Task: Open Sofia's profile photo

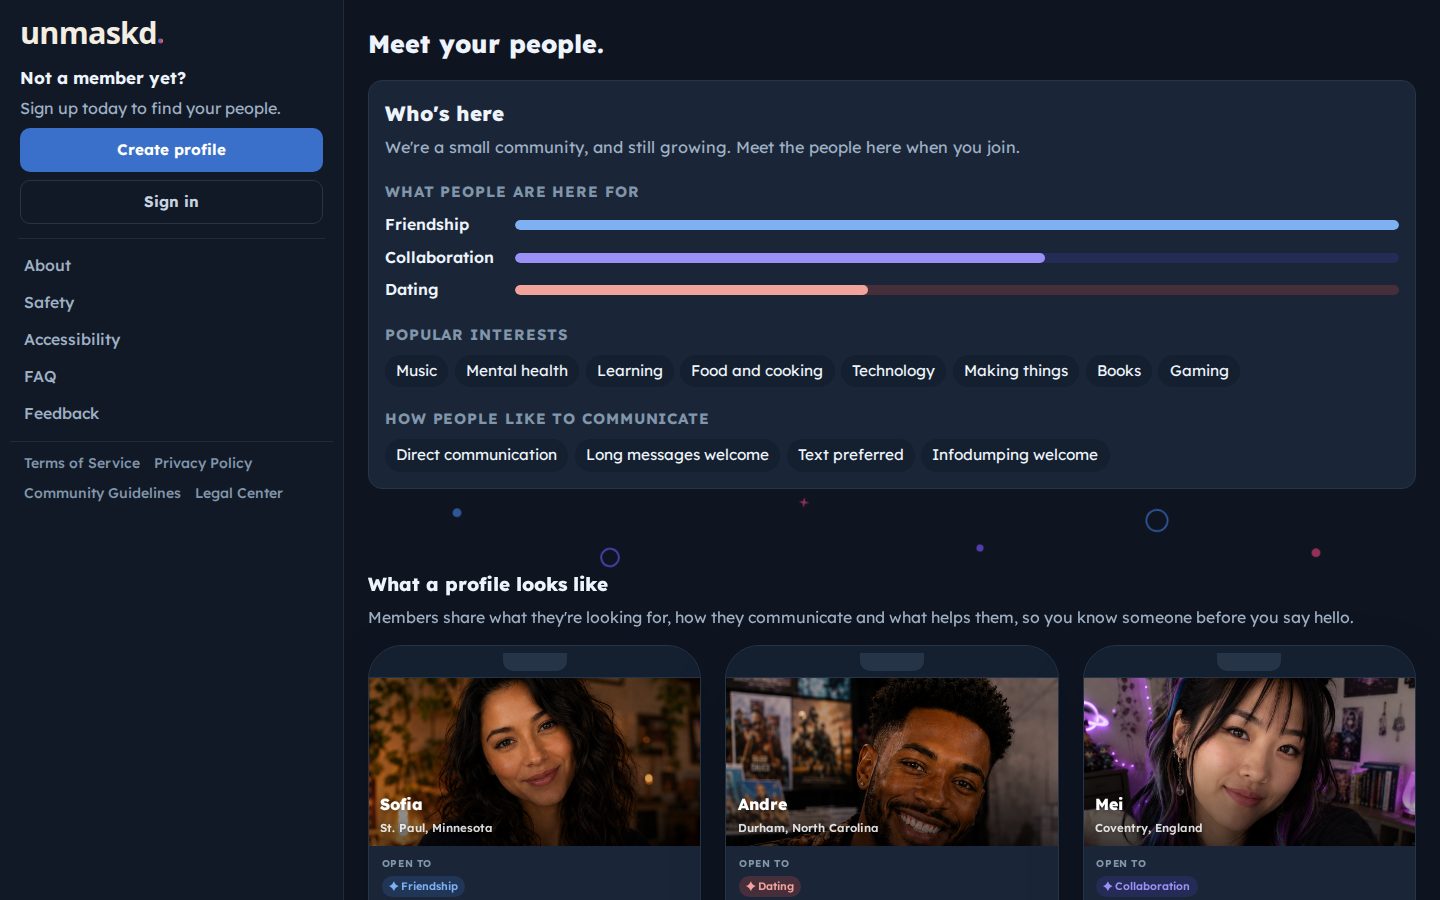Action: (534, 762)
